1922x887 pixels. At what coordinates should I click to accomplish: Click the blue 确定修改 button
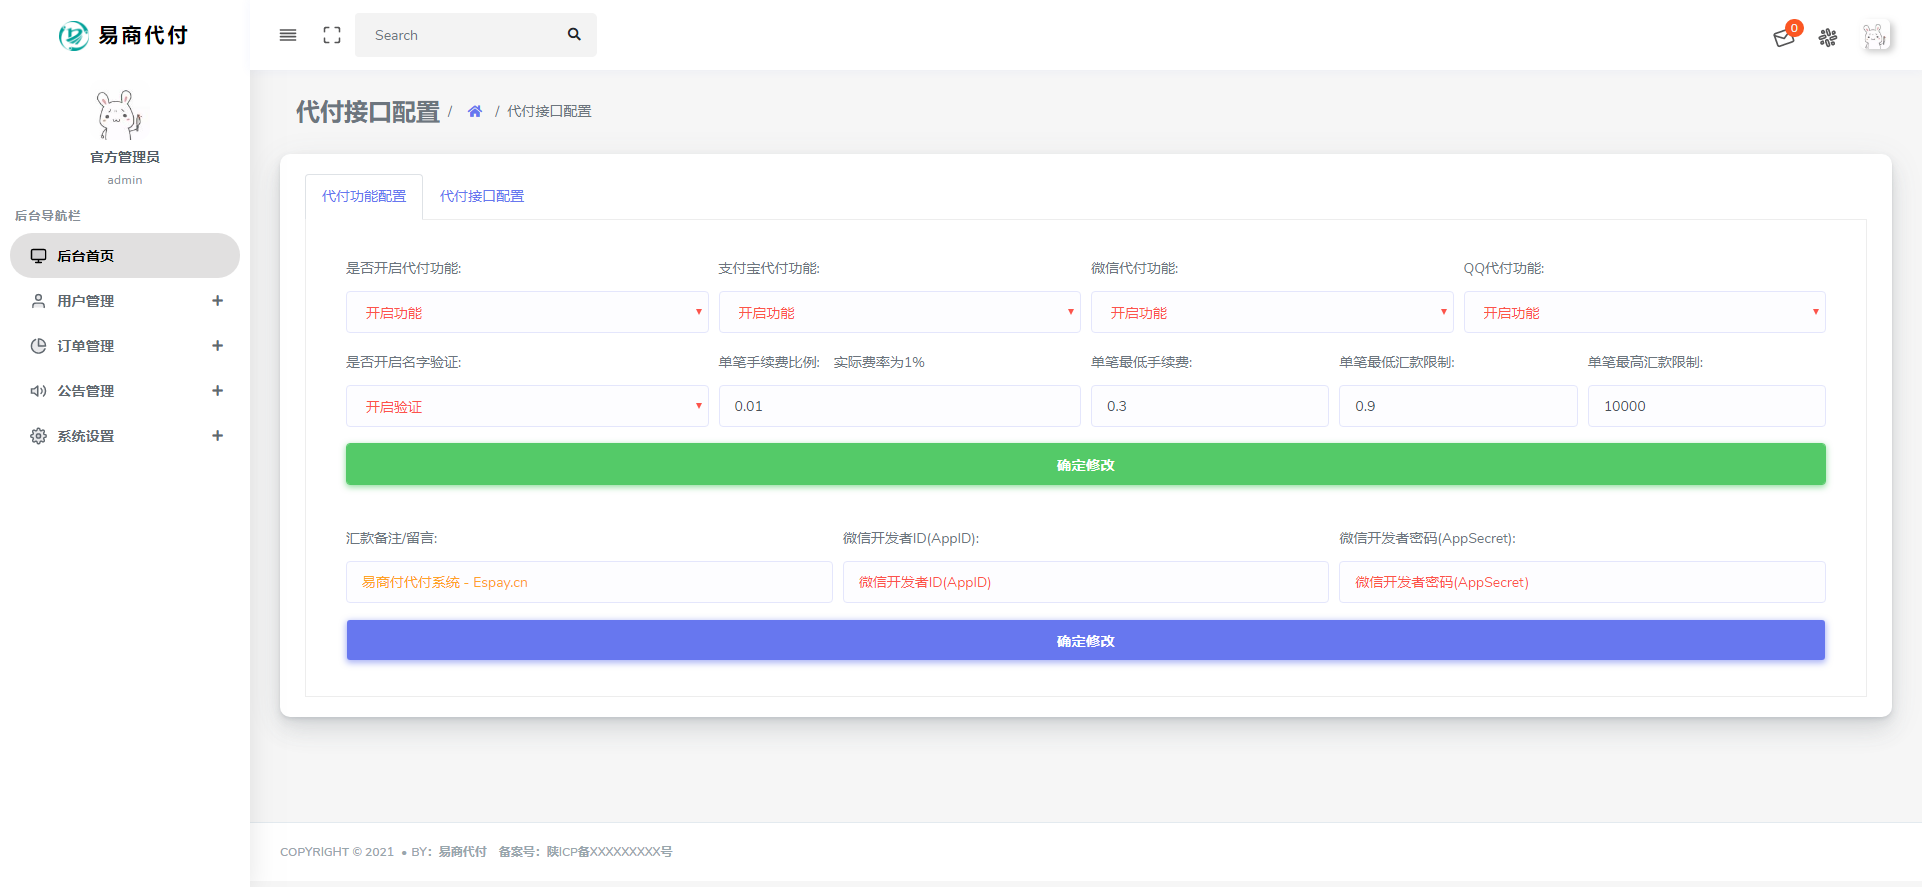pos(1085,641)
